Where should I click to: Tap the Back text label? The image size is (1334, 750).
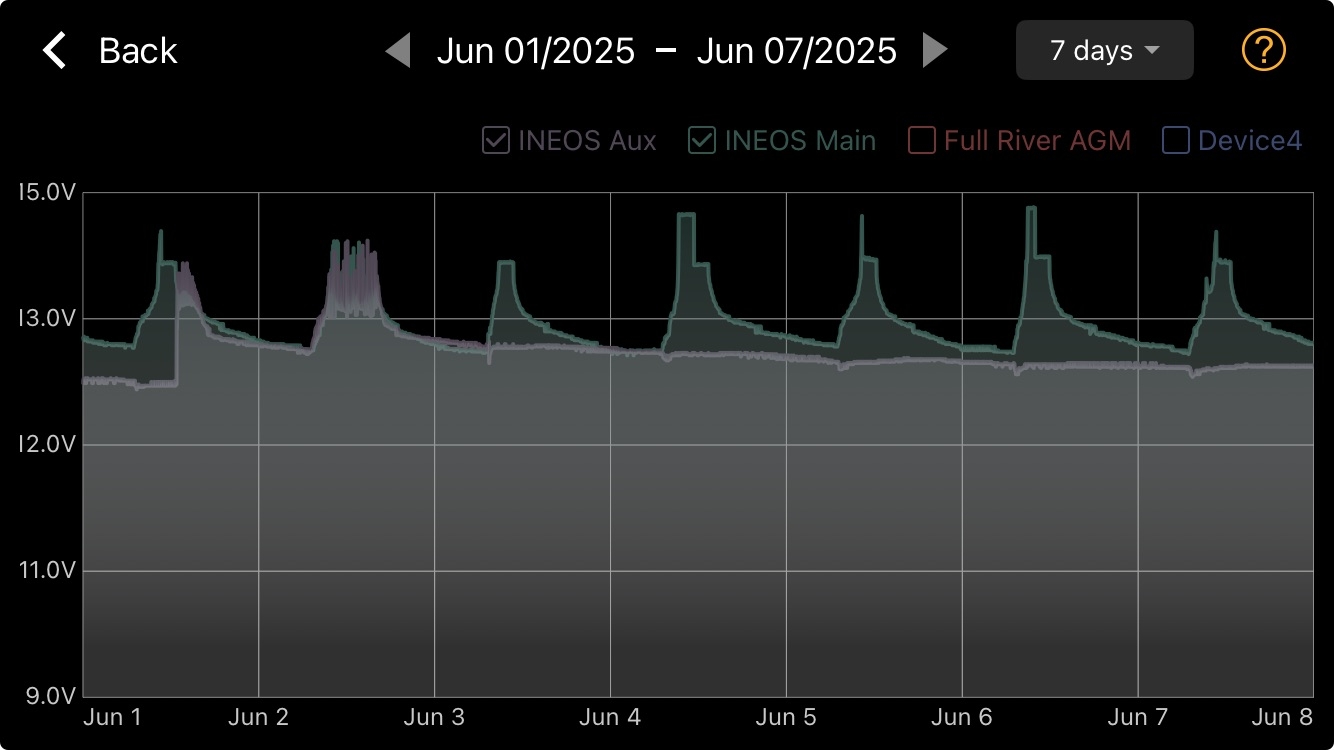tap(138, 50)
